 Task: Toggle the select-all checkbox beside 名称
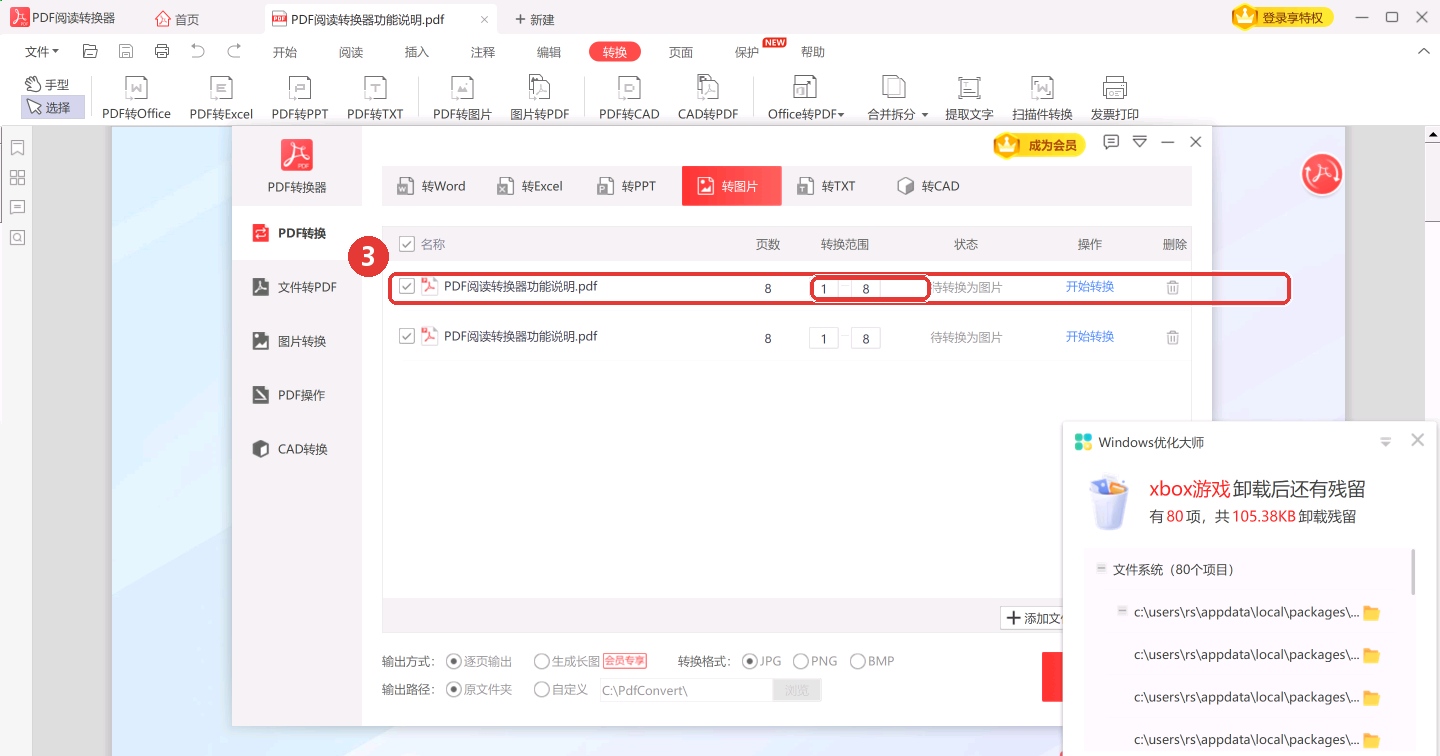point(407,244)
